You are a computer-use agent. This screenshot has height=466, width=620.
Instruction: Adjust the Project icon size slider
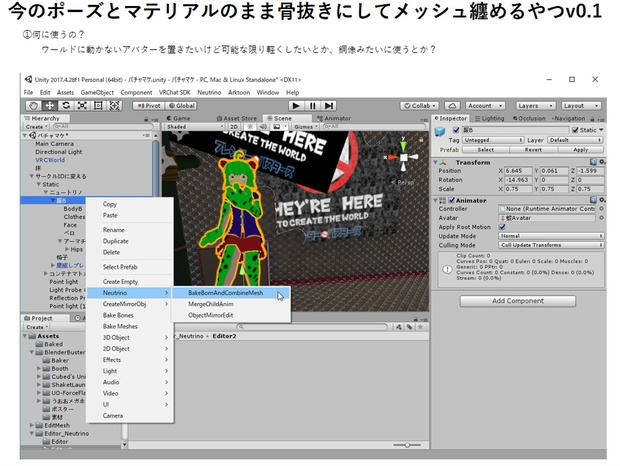[x=407, y=445]
